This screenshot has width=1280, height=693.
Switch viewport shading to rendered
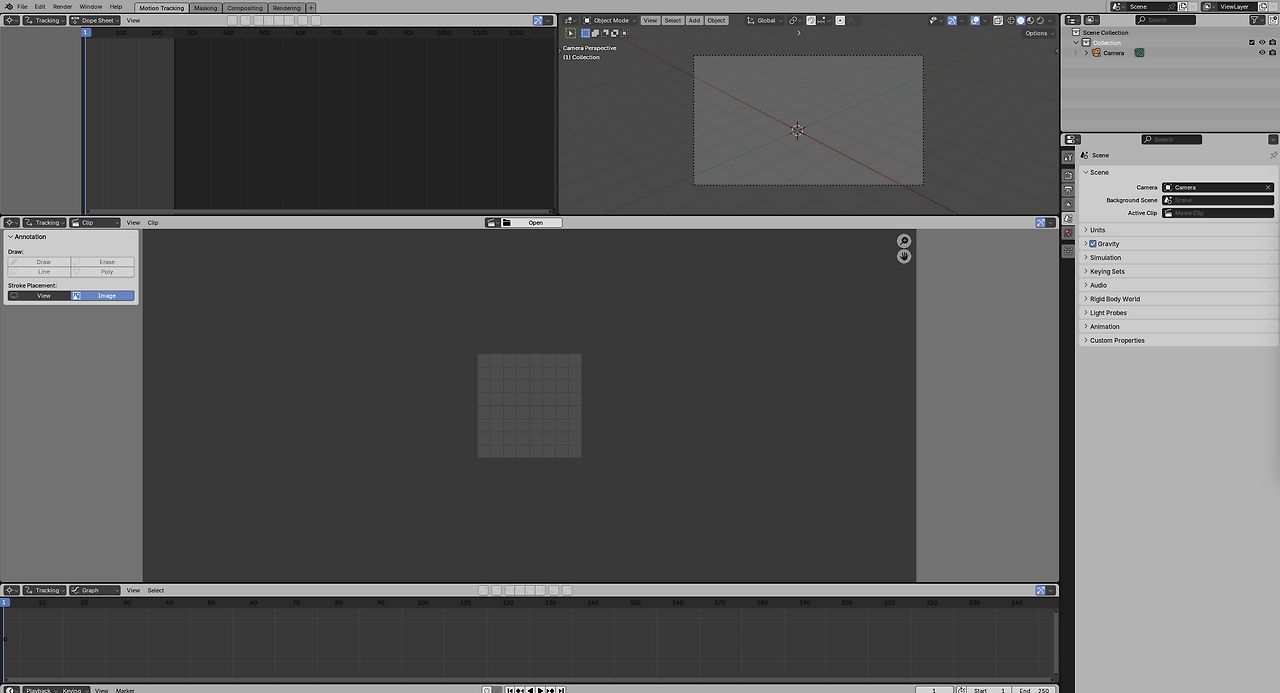[x=1040, y=20]
